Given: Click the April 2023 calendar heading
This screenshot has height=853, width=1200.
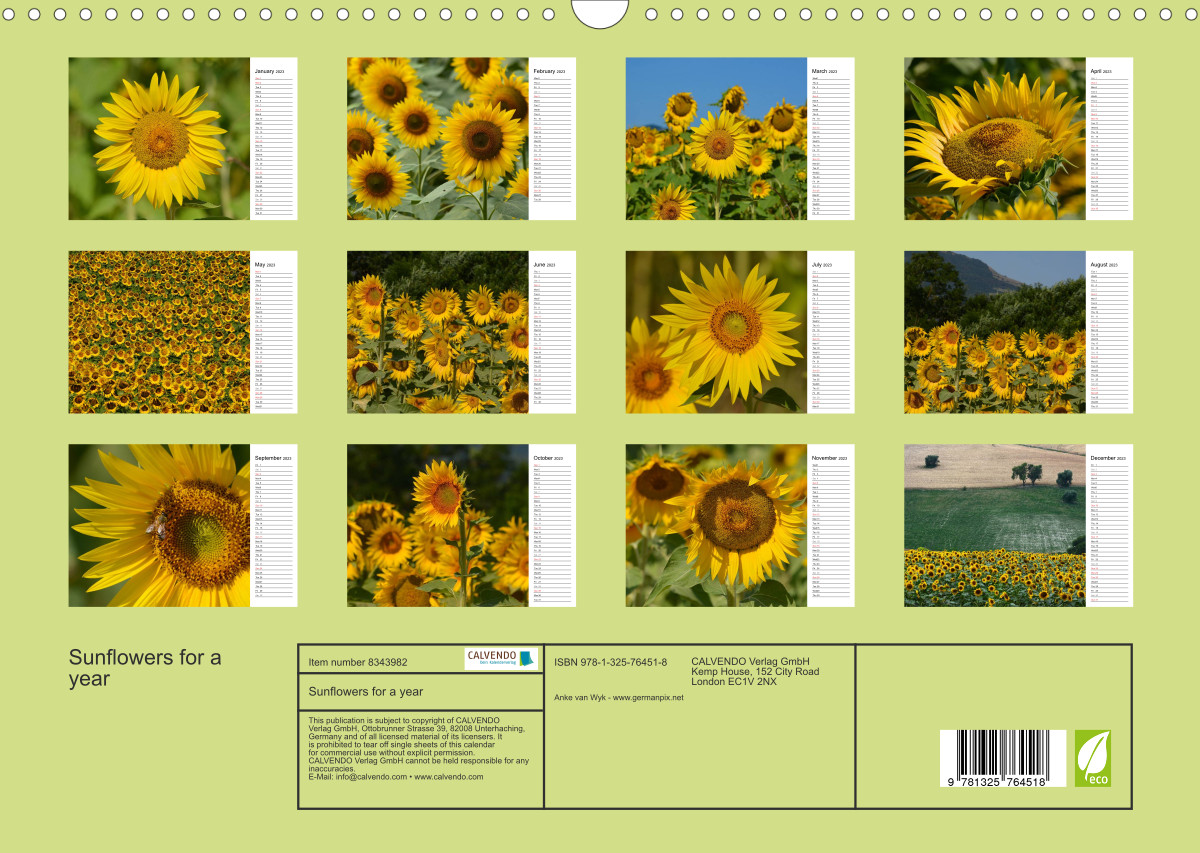Looking at the screenshot, I should (1101, 72).
